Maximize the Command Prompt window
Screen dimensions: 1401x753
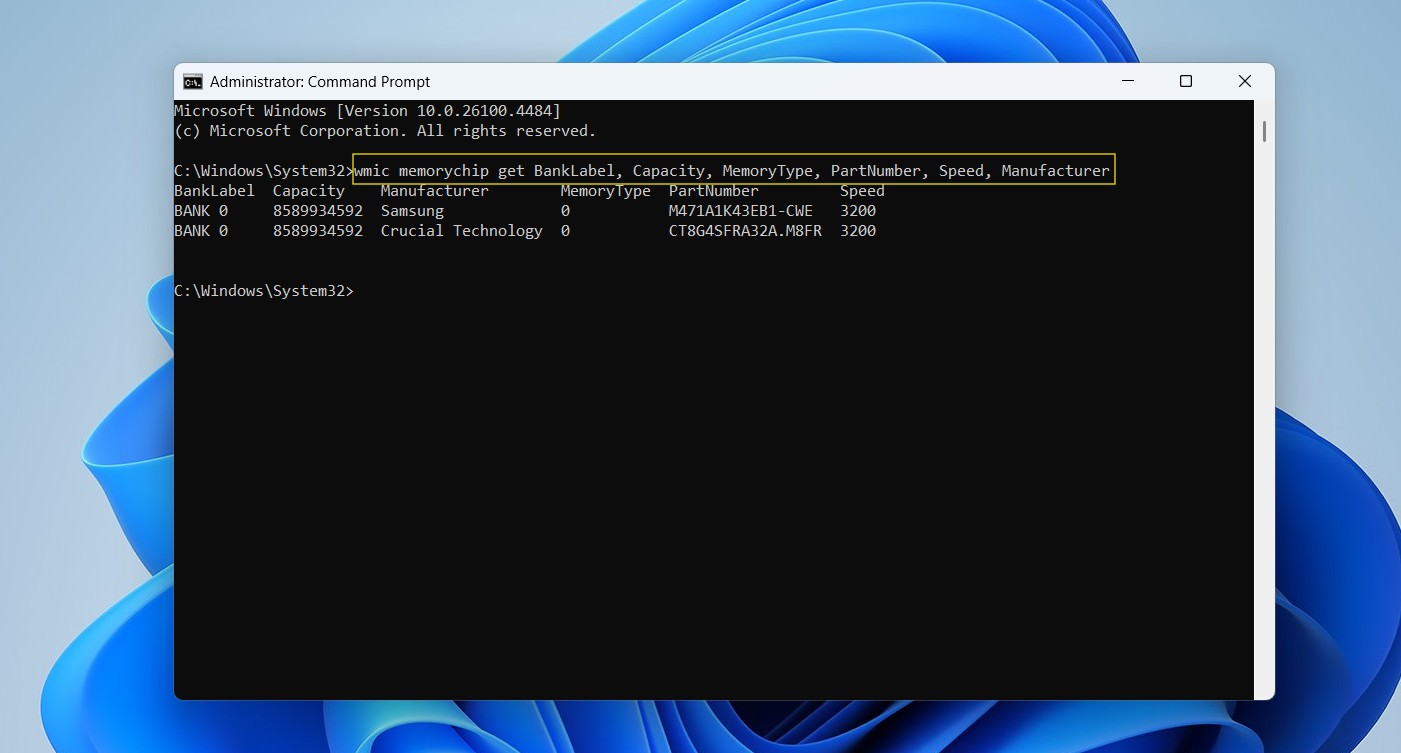point(1186,82)
